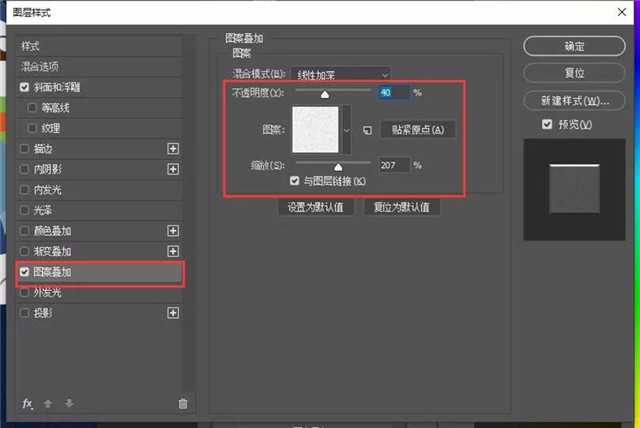This screenshot has height=428, width=640.
Task: Create new preset from current pattern icon
Action: tap(367, 130)
